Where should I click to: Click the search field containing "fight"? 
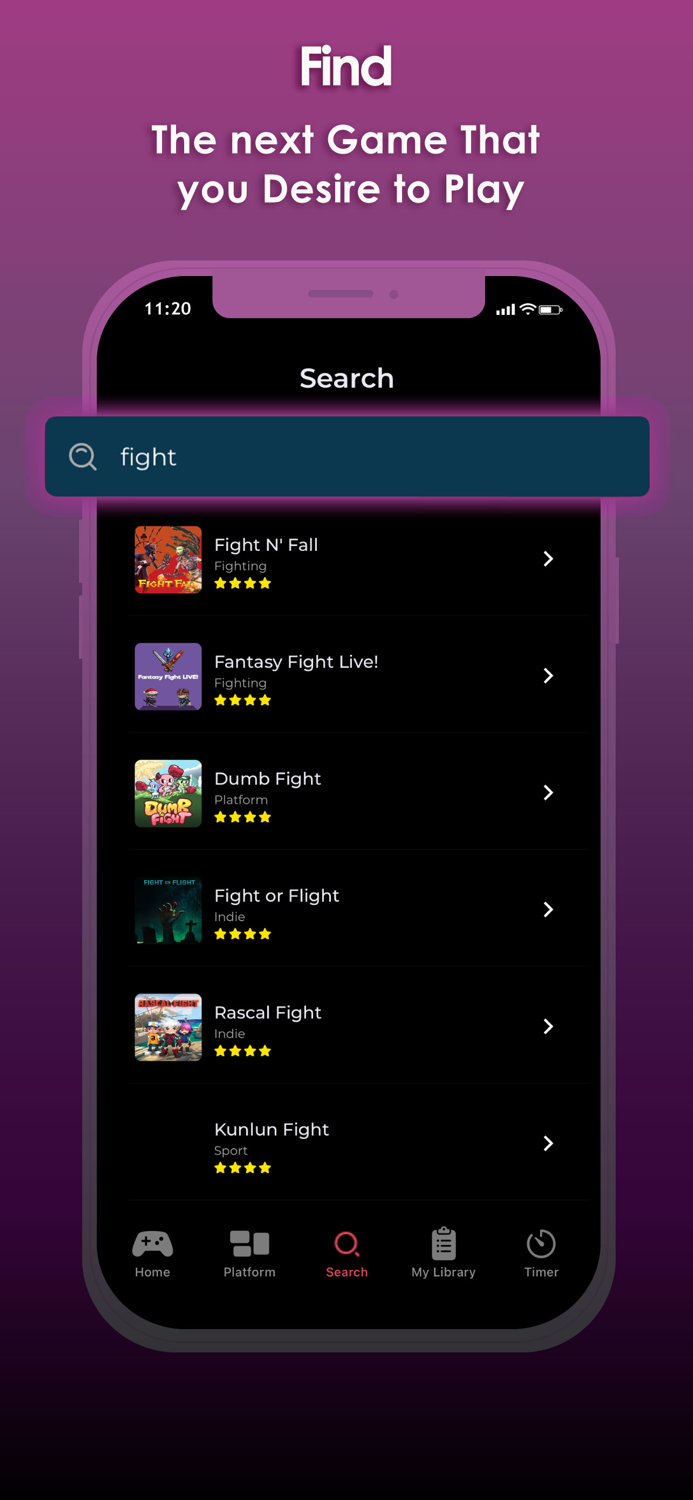(x=347, y=457)
